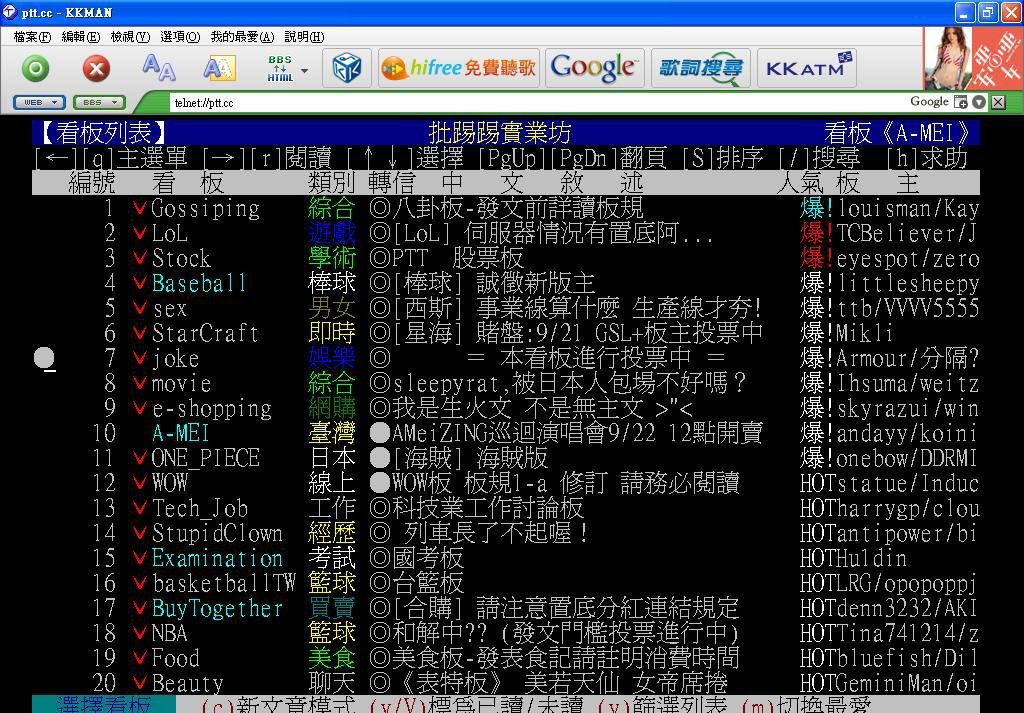1024x713 pixels.
Task: Select the StupidClown board name
Action: pos(217,533)
